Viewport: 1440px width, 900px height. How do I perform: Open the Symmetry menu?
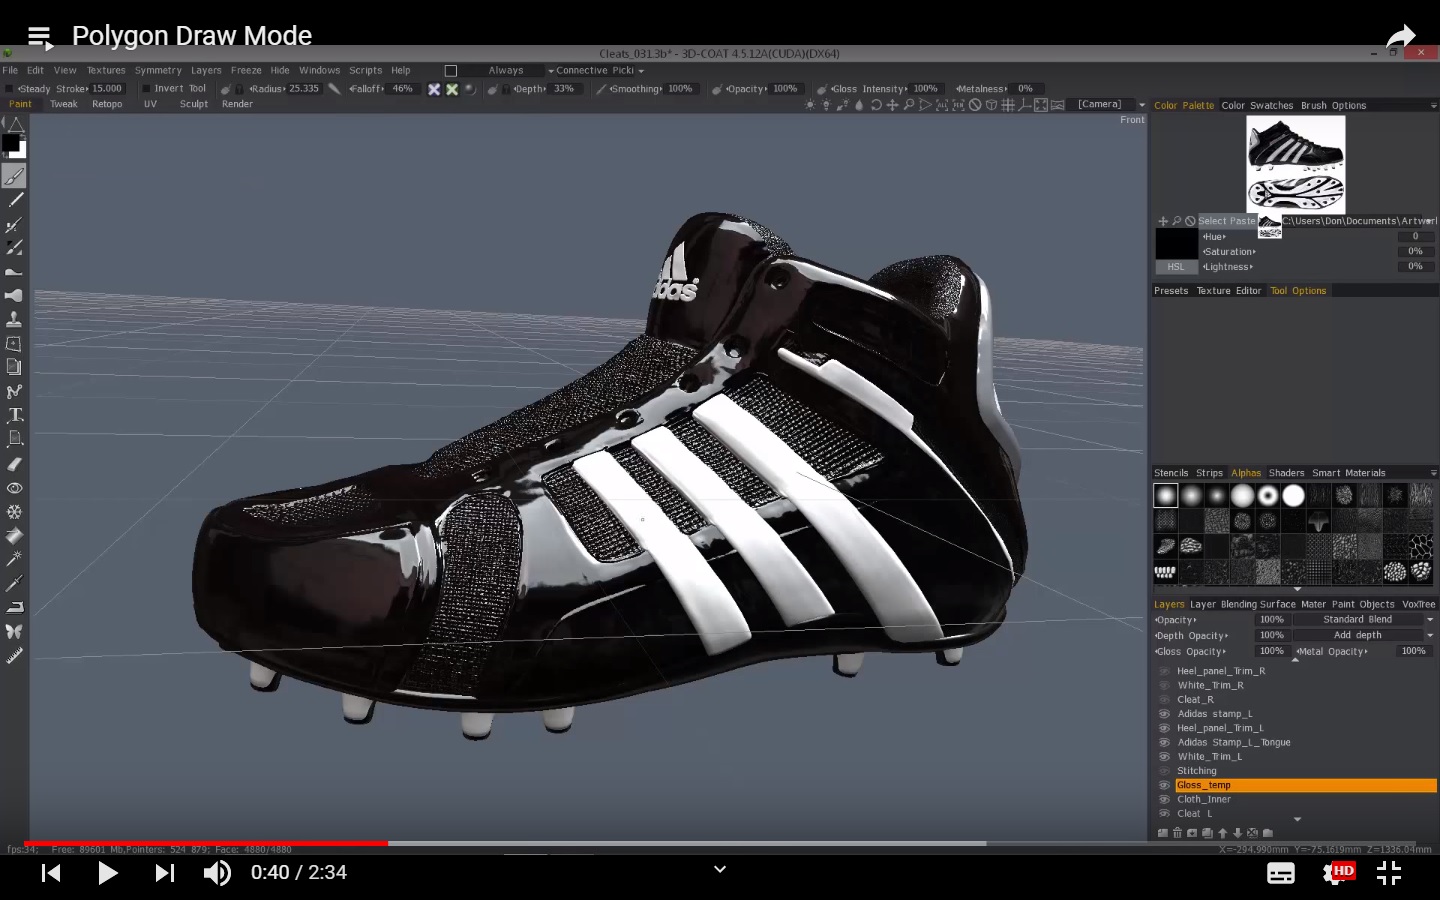(158, 71)
